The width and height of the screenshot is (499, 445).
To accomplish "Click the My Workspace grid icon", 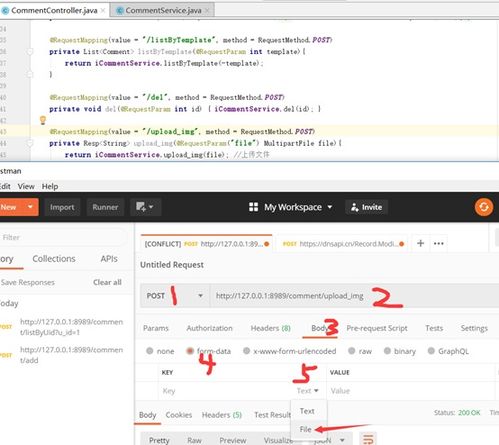I will [x=253, y=207].
